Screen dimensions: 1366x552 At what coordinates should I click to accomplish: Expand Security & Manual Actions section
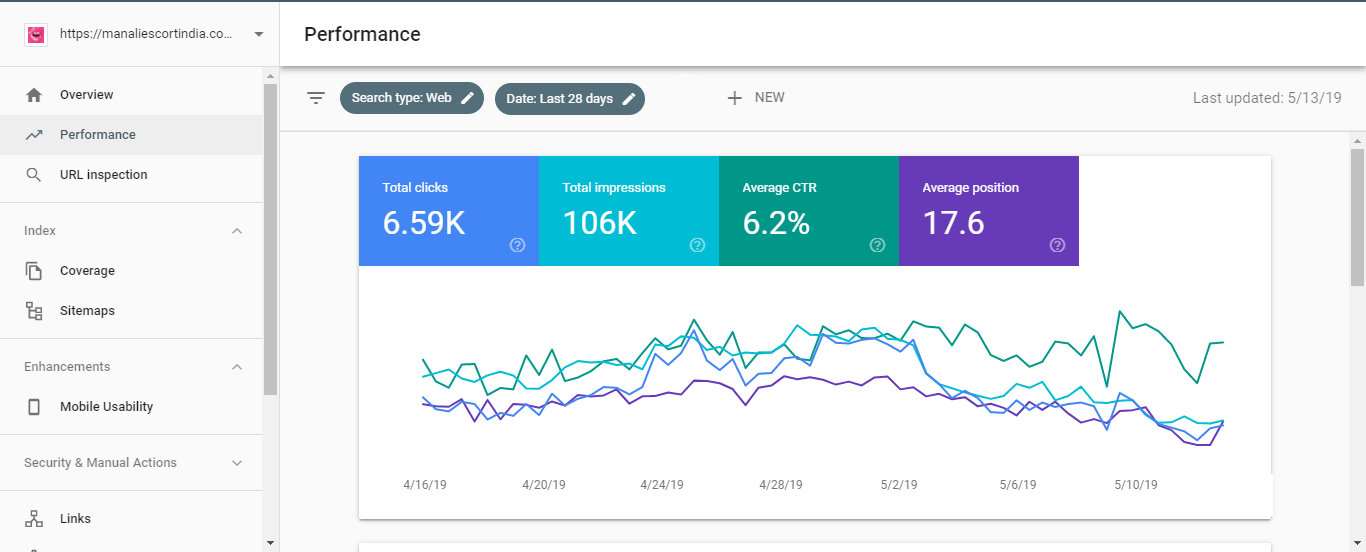[x=237, y=463]
